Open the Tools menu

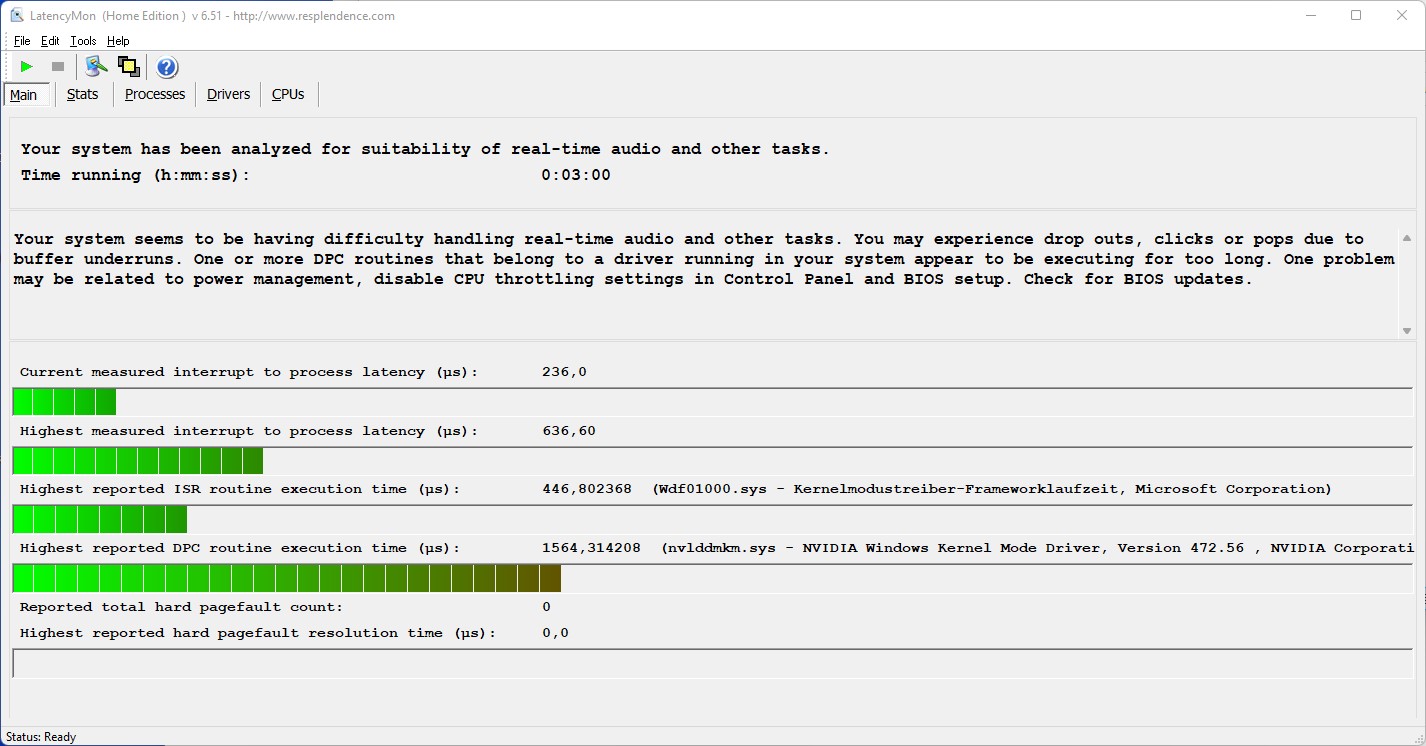tap(83, 41)
